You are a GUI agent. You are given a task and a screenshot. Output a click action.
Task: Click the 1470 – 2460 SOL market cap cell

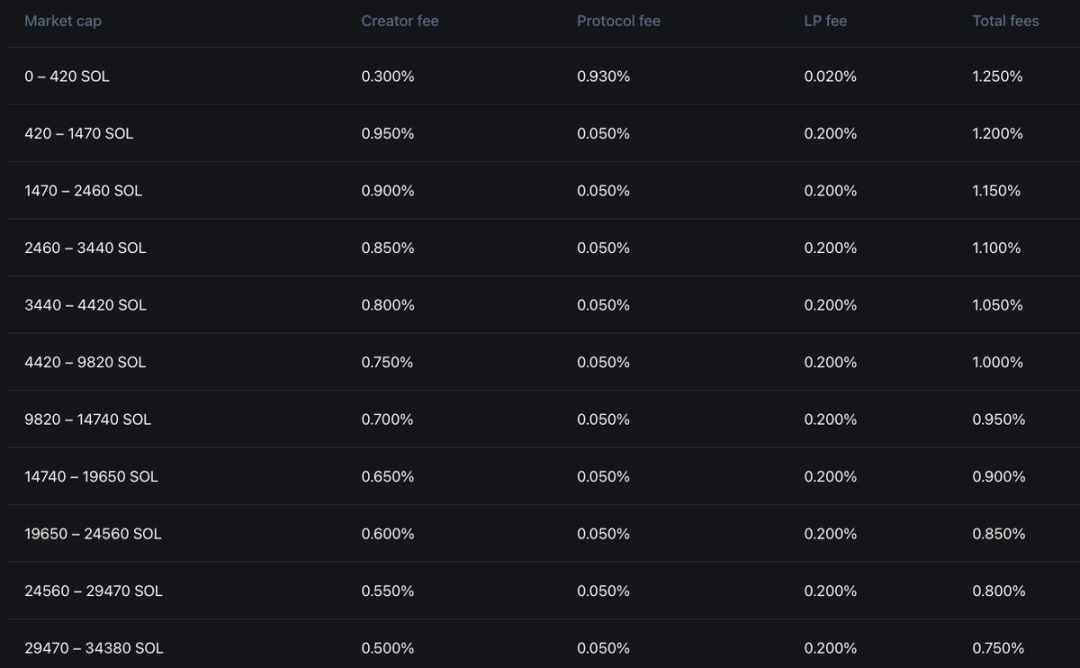(x=83, y=190)
